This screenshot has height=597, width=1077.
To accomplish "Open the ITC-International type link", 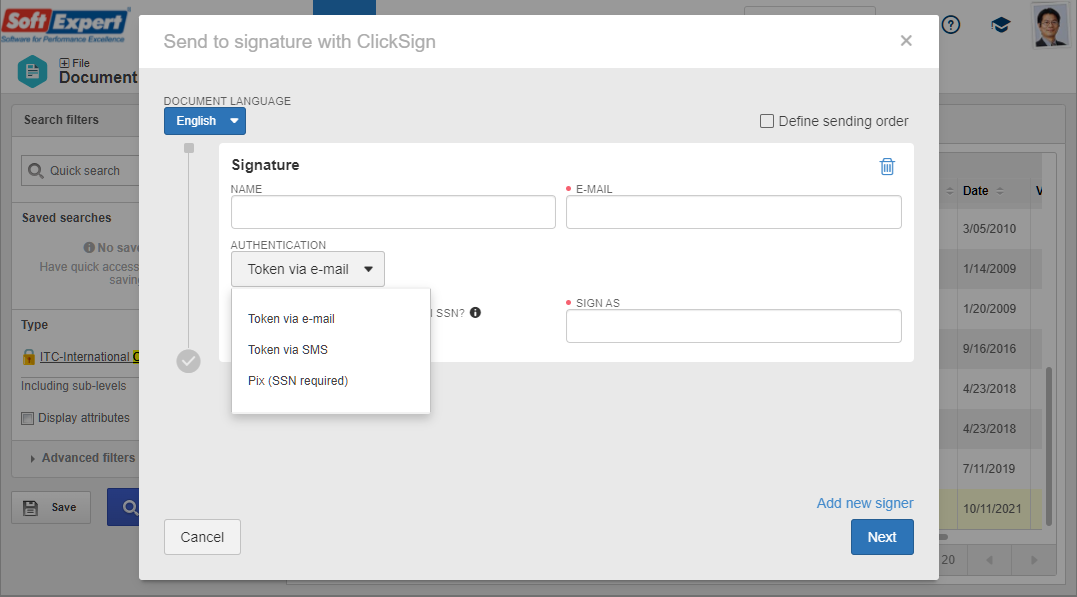I will 89,357.
